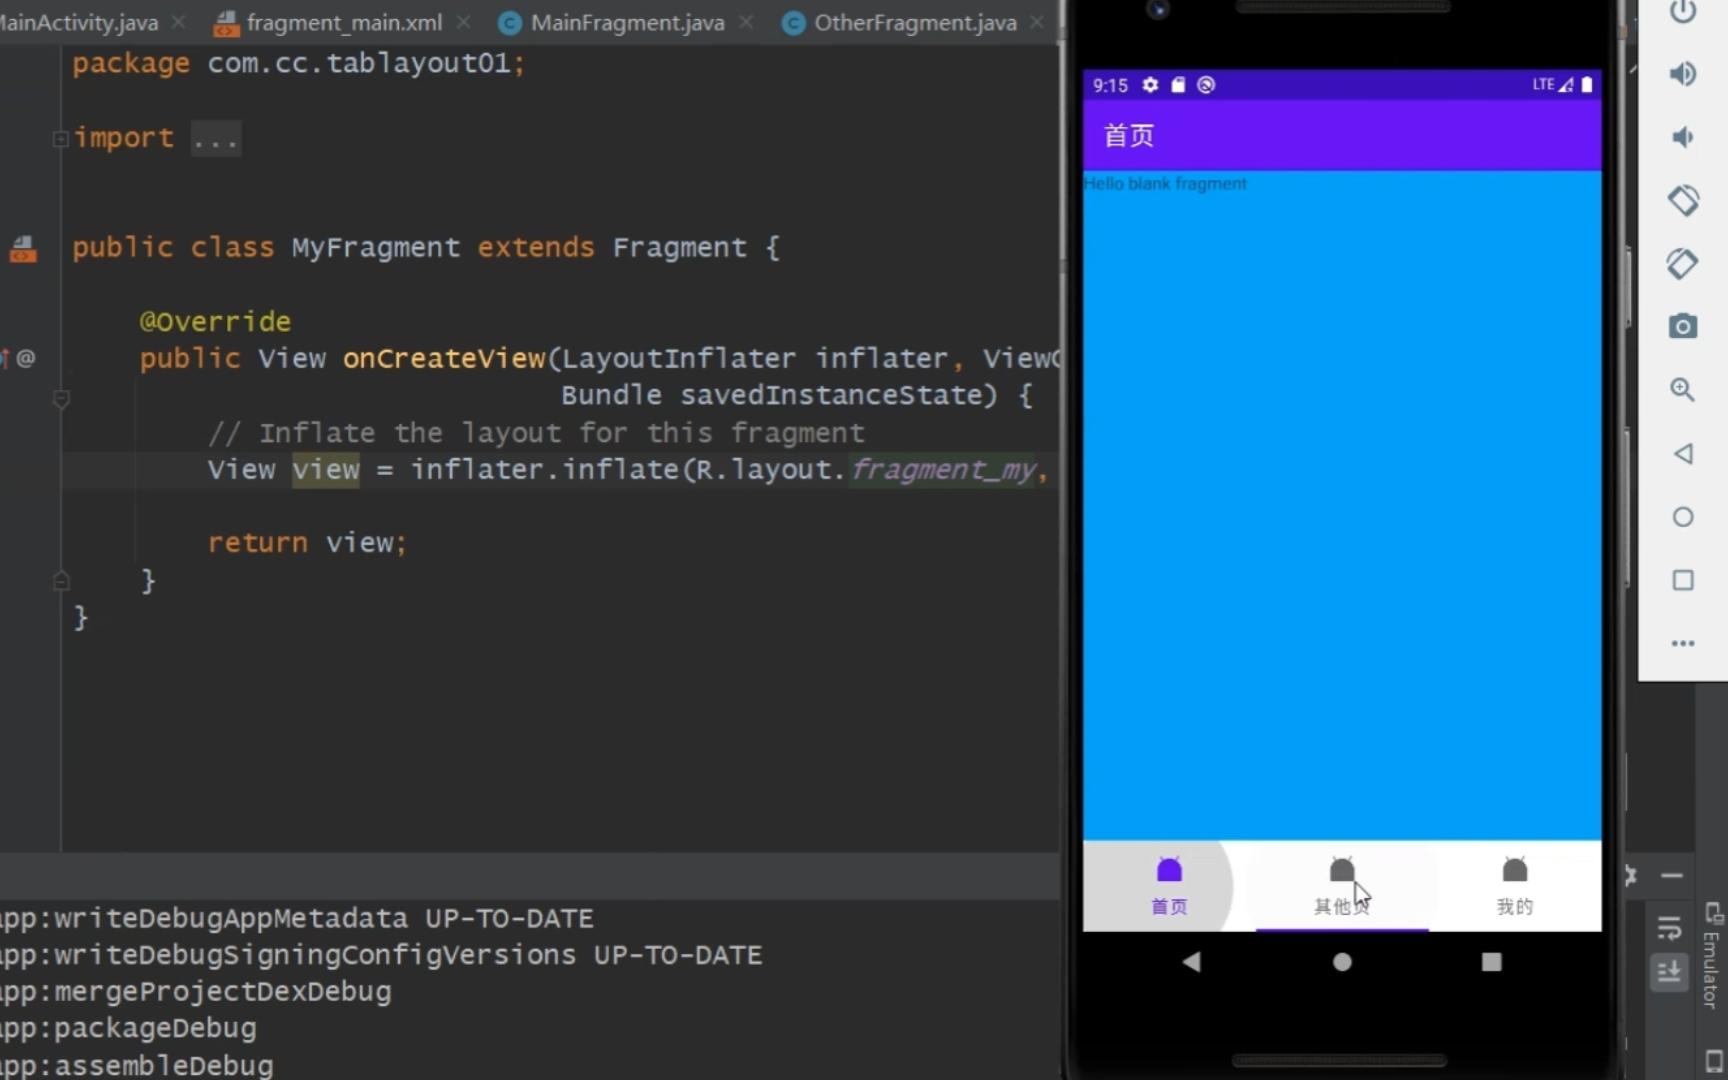This screenshot has height=1080, width=1728.
Task: Tap 我的 in the app bottom navigation
Action: [1515, 888]
